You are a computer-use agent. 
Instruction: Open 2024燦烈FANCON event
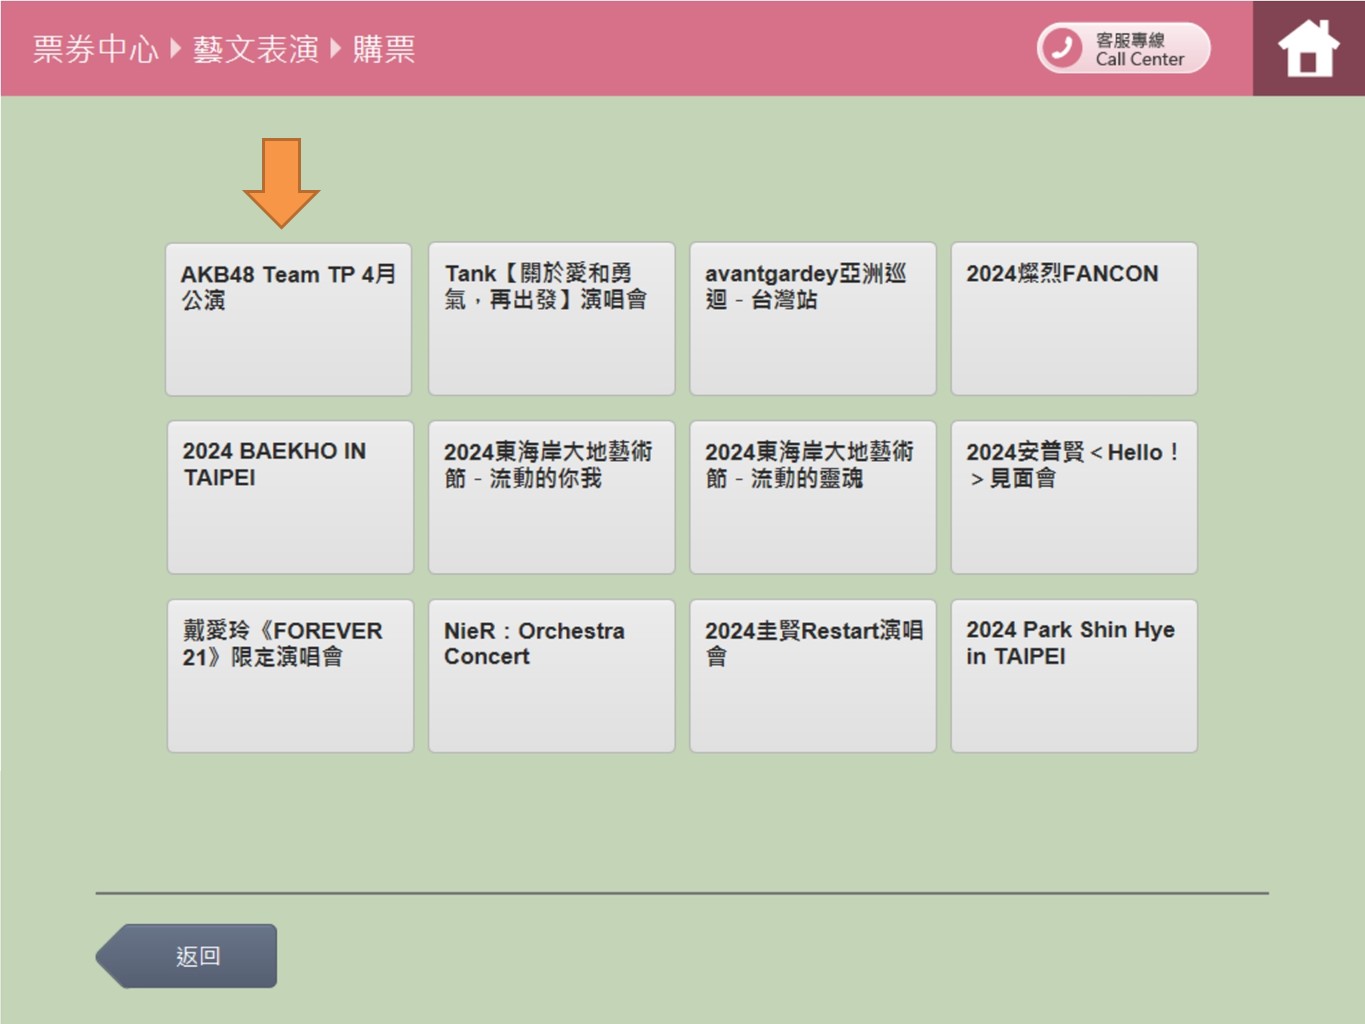(x=1073, y=319)
